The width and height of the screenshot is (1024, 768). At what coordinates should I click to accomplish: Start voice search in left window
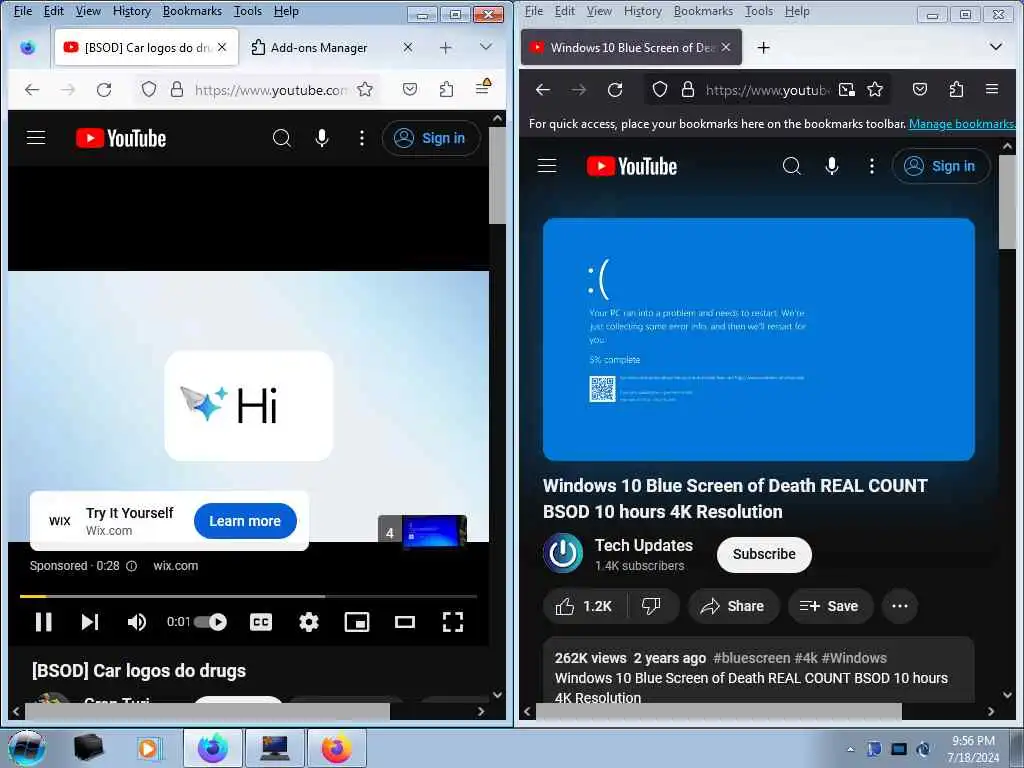coord(321,138)
